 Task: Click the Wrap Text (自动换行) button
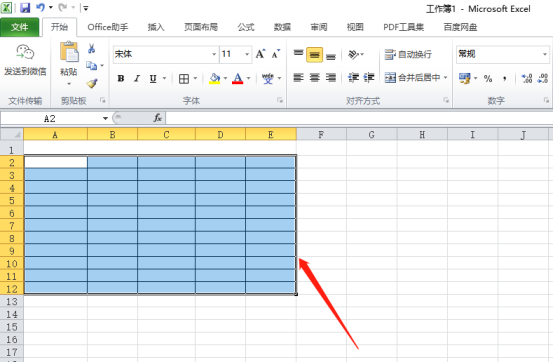coord(408,54)
